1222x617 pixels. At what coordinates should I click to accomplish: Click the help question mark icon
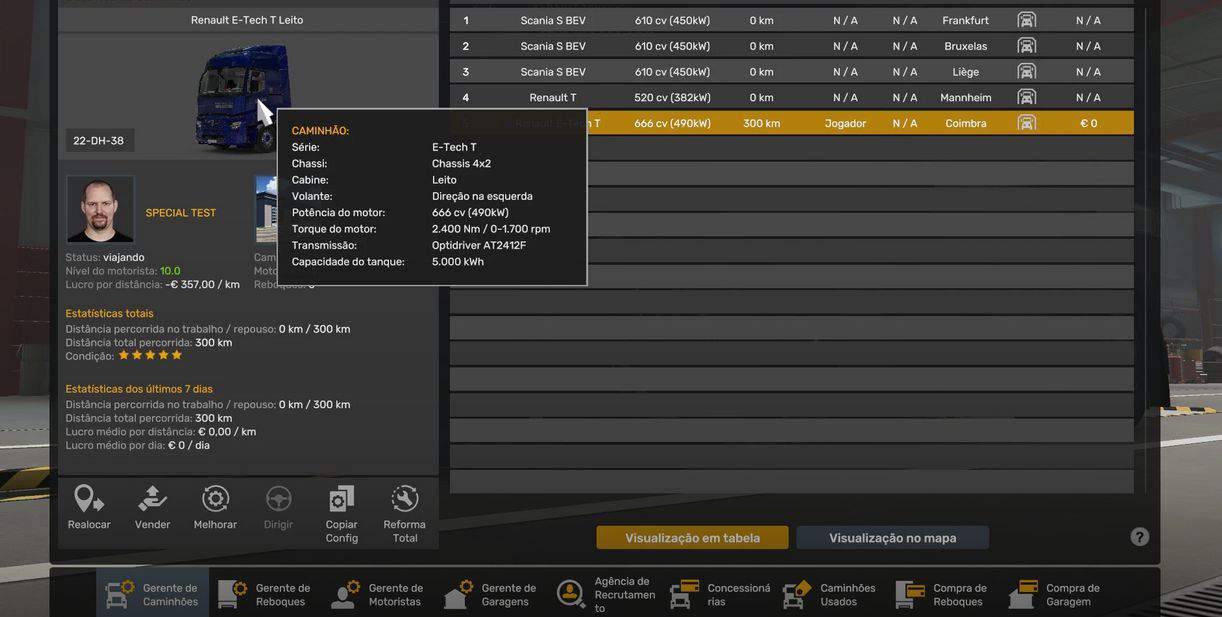pyautogui.click(x=1139, y=537)
